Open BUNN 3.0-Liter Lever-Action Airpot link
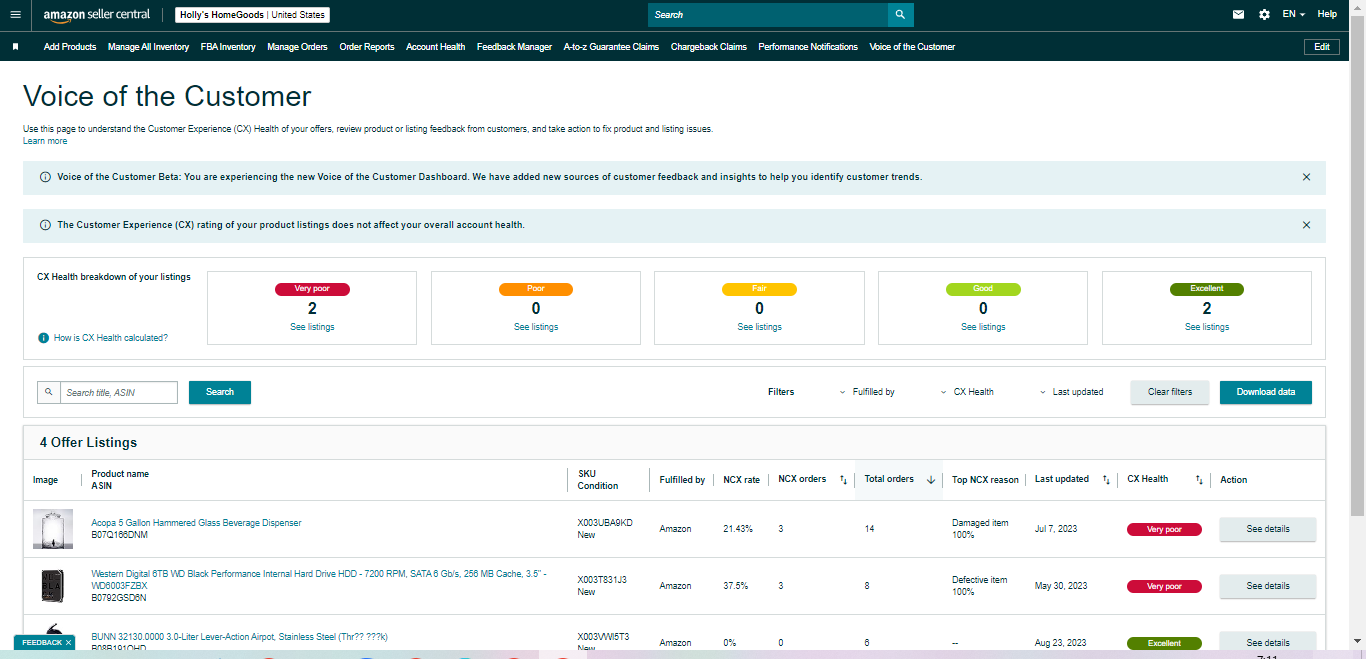The height and width of the screenshot is (659, 1366). [x=239, y=637]
